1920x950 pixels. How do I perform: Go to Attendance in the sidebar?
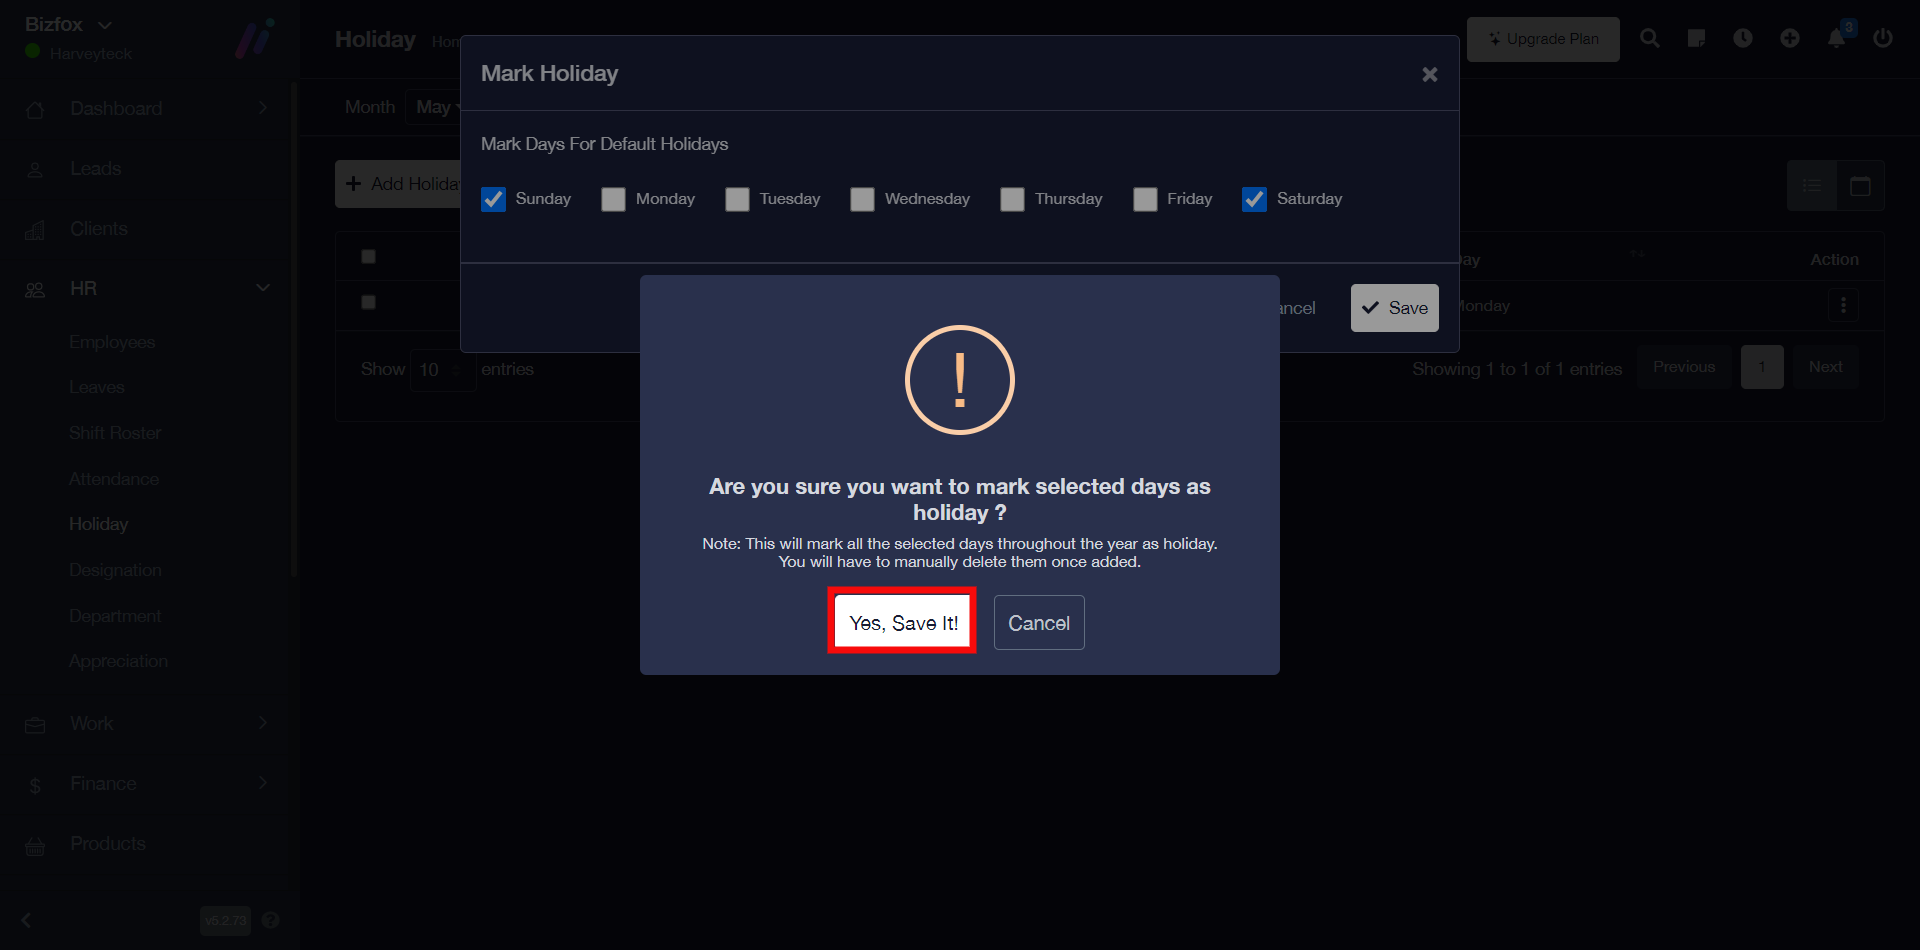(114, 479)
